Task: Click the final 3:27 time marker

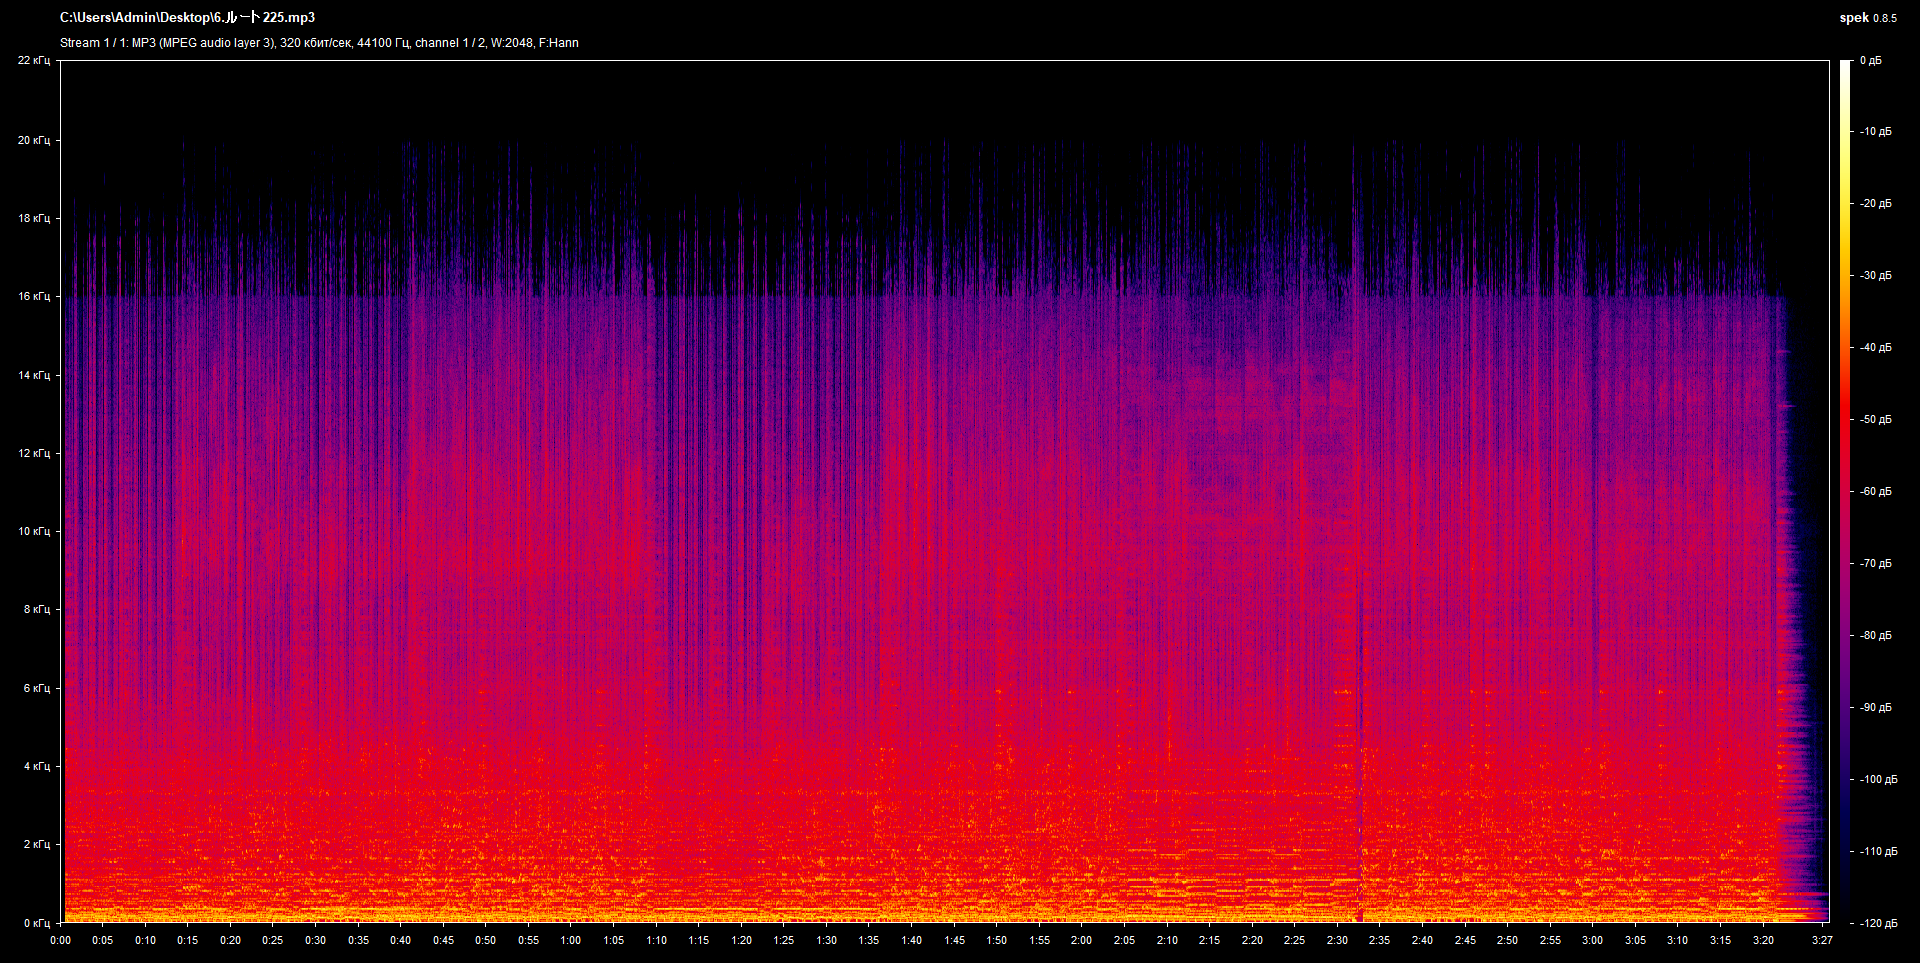Action: [1822, 940]
